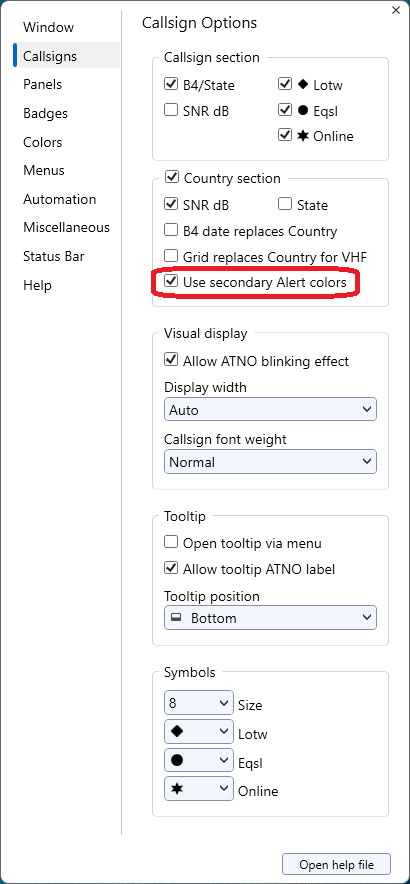Viewport: 410px width, 884px height.
Task: Expand the Display width Auto dropdown
Action: (270, 409)
